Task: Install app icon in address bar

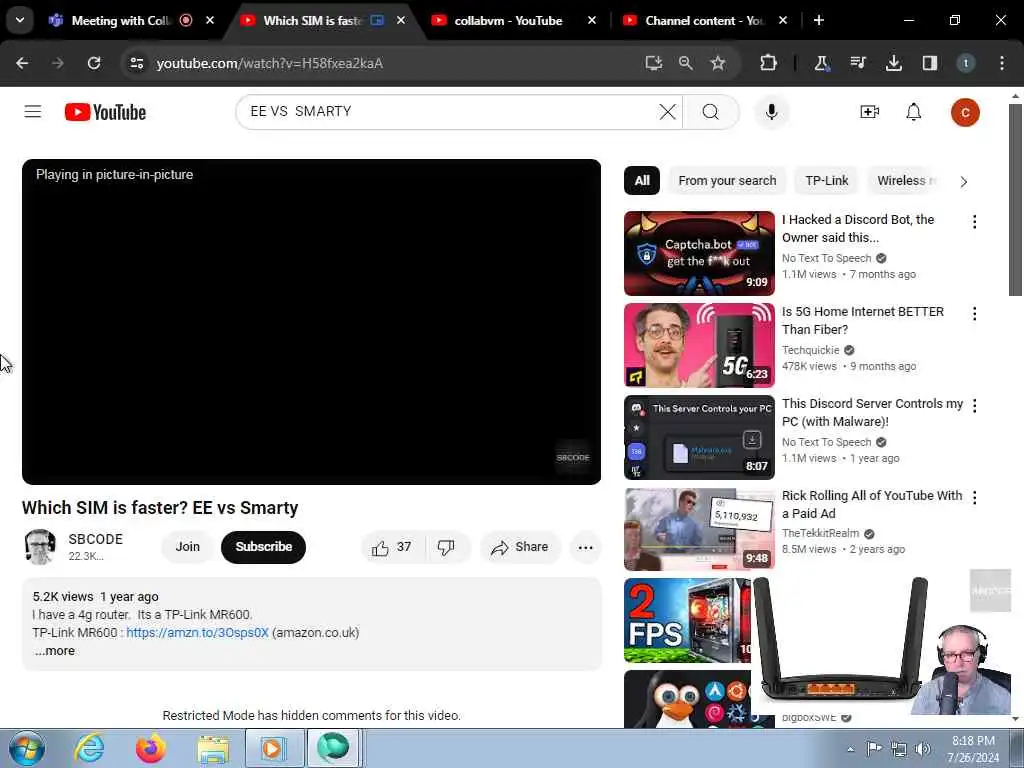Action: (x=654, y=63)
